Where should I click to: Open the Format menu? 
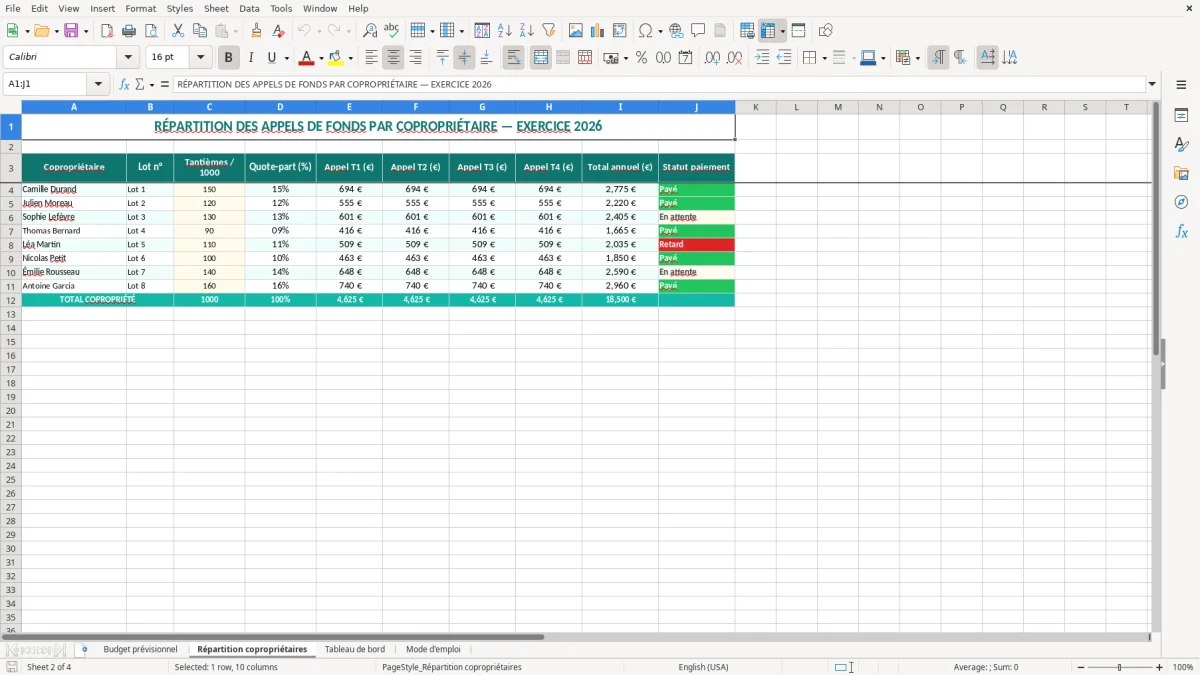pos(141,8)
